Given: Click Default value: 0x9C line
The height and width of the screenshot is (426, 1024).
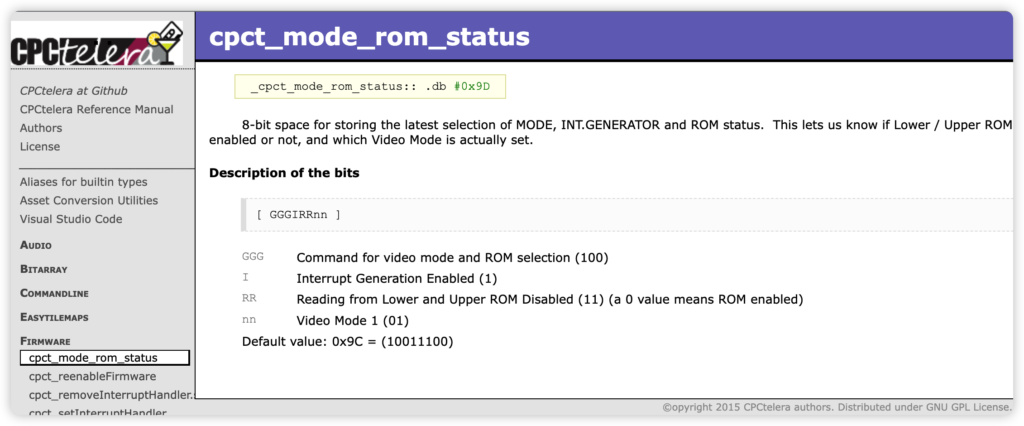Looking at the screenshot, I should (348, 341).
